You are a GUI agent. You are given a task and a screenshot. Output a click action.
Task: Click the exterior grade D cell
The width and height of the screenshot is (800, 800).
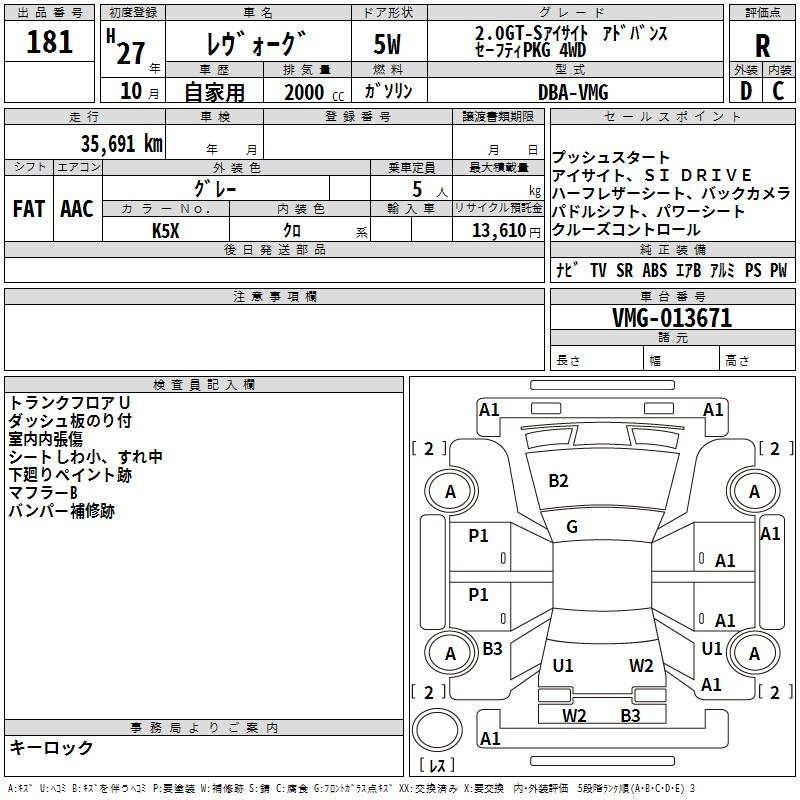[745, 91]
